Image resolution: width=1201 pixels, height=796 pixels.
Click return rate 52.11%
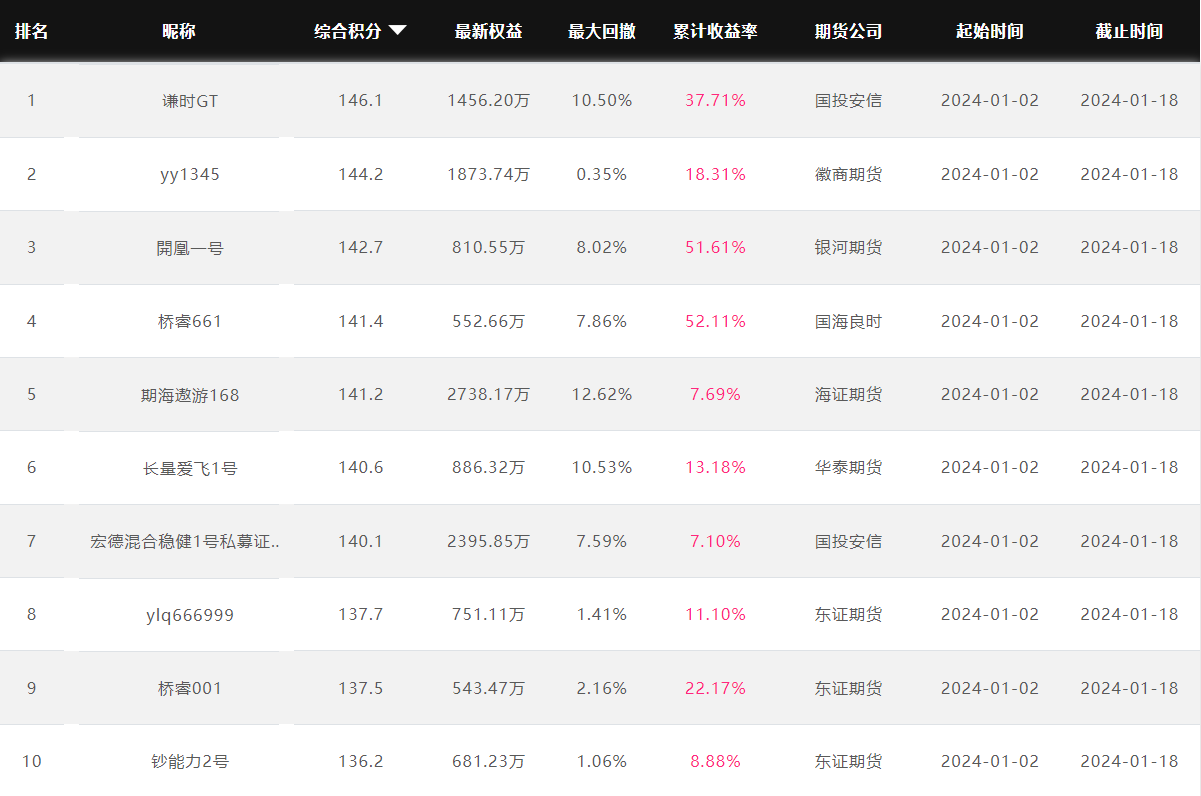tap(716, 321)
